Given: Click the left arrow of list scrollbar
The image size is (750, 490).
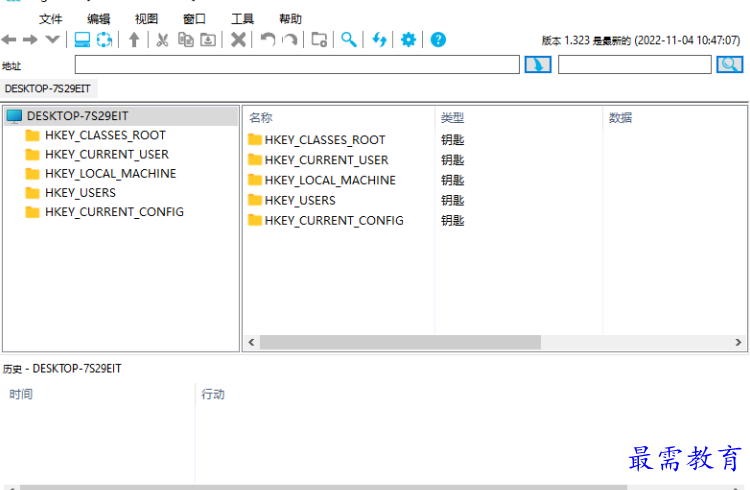Looking at the screenshot, I should point(251,342).
